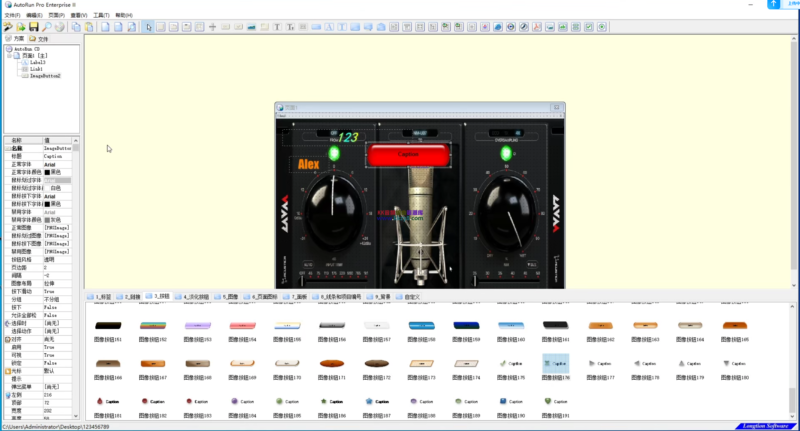Click the open folder icon in toolbar

(21, 27)
